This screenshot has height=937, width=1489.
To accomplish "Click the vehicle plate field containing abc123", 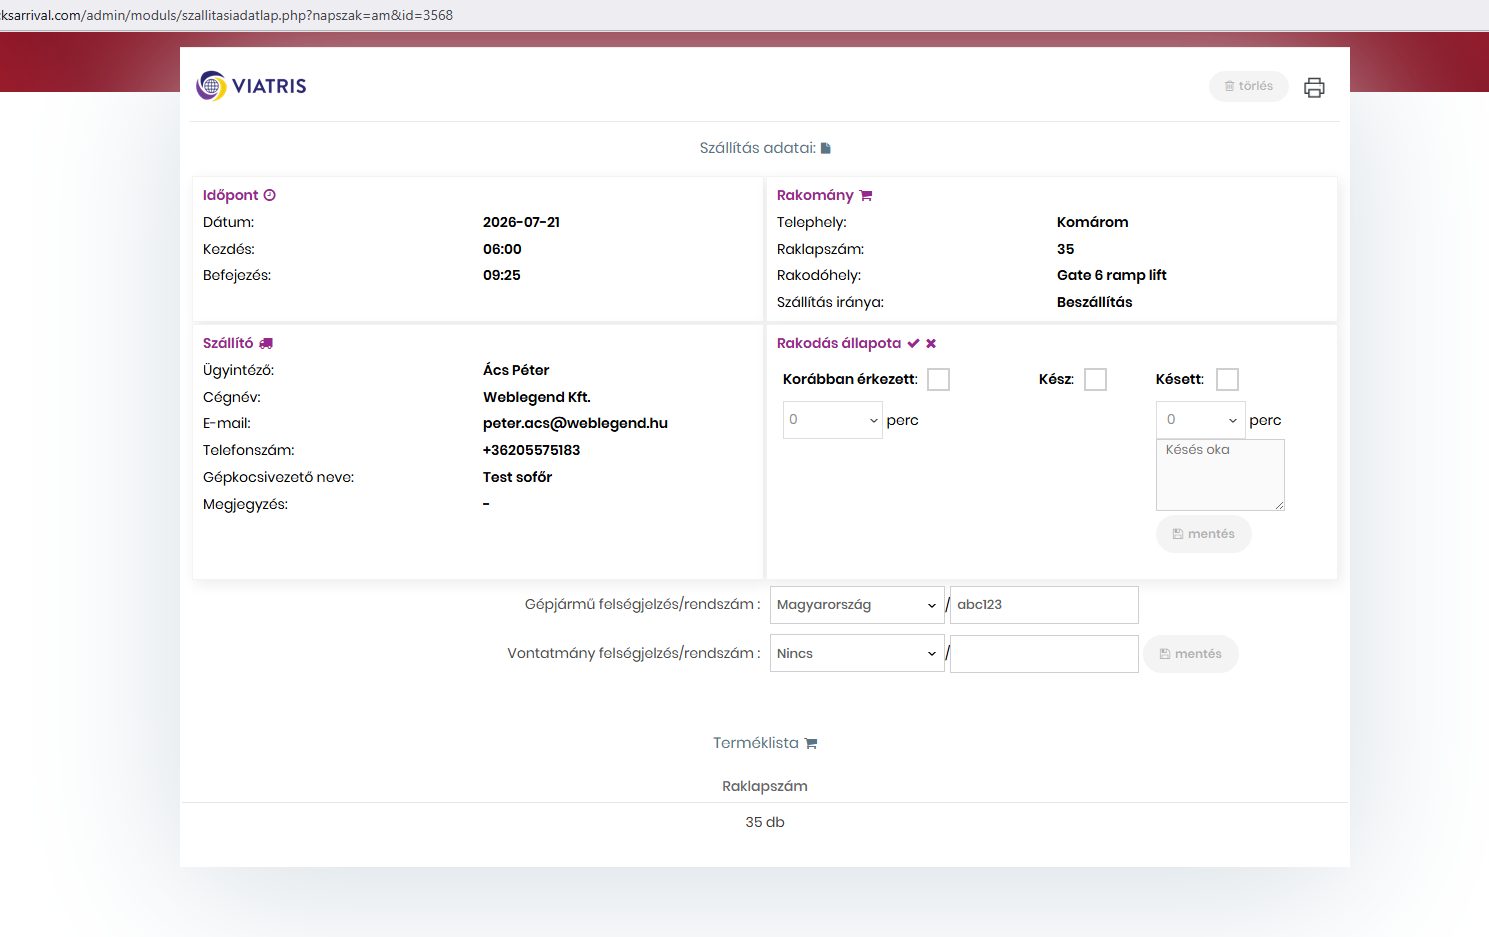I will tap(1044, 605).
